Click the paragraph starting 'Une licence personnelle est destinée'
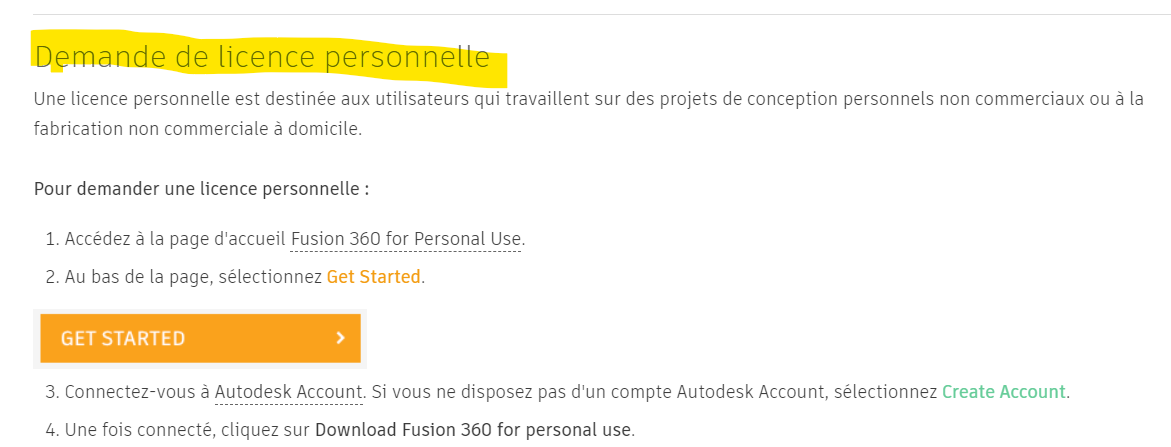The image size is (1171, 447). (x=500, y=100)
